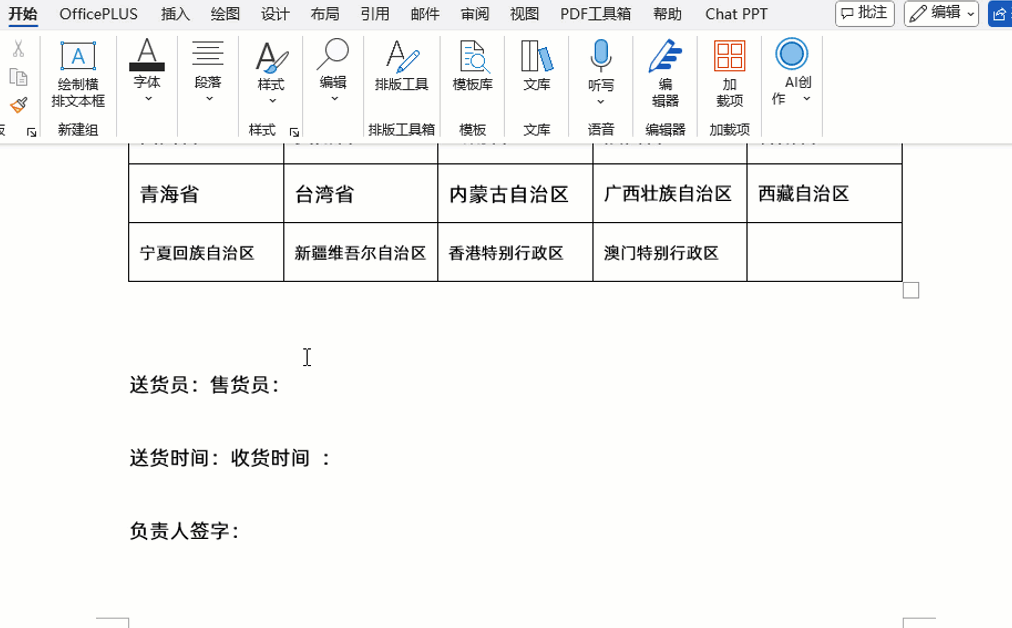Open the 绘图 tab
1012x628 pixels.
(x=225, y=14)
